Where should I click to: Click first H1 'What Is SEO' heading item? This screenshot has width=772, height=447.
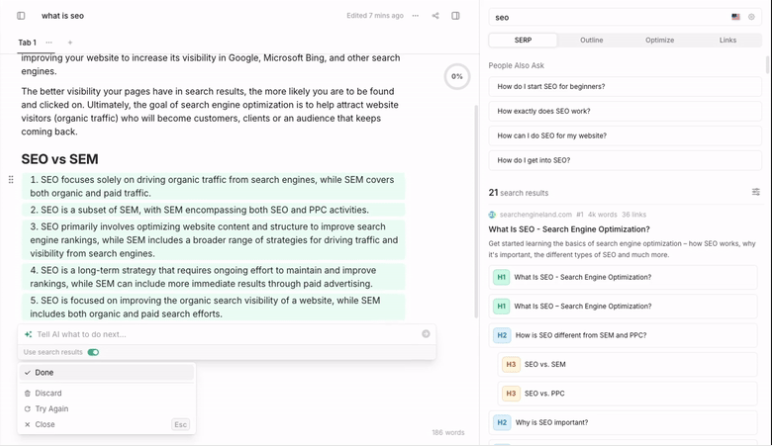[x=623, y=277]
